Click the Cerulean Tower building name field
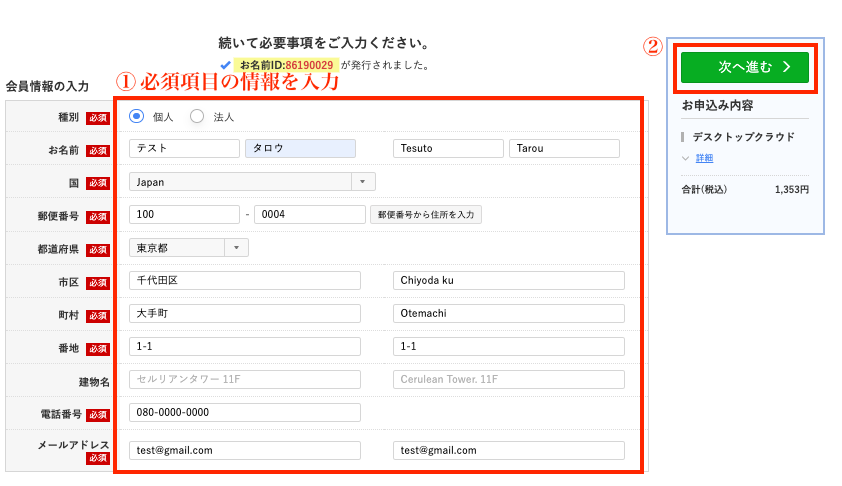842x486 pixels. (508, 379)
